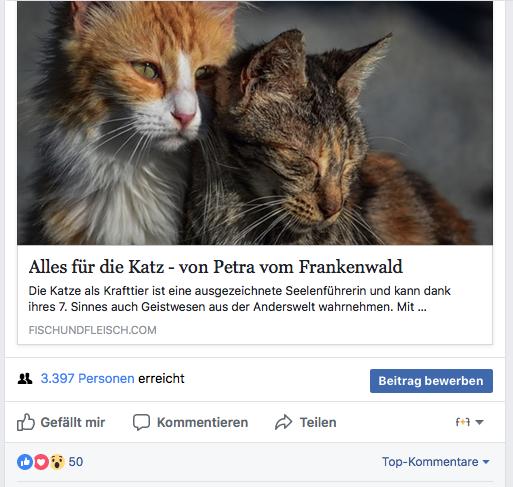This screenshot has height=487, width=513.
Task: Click the people icon beside reach count
Action: [25, 379]
